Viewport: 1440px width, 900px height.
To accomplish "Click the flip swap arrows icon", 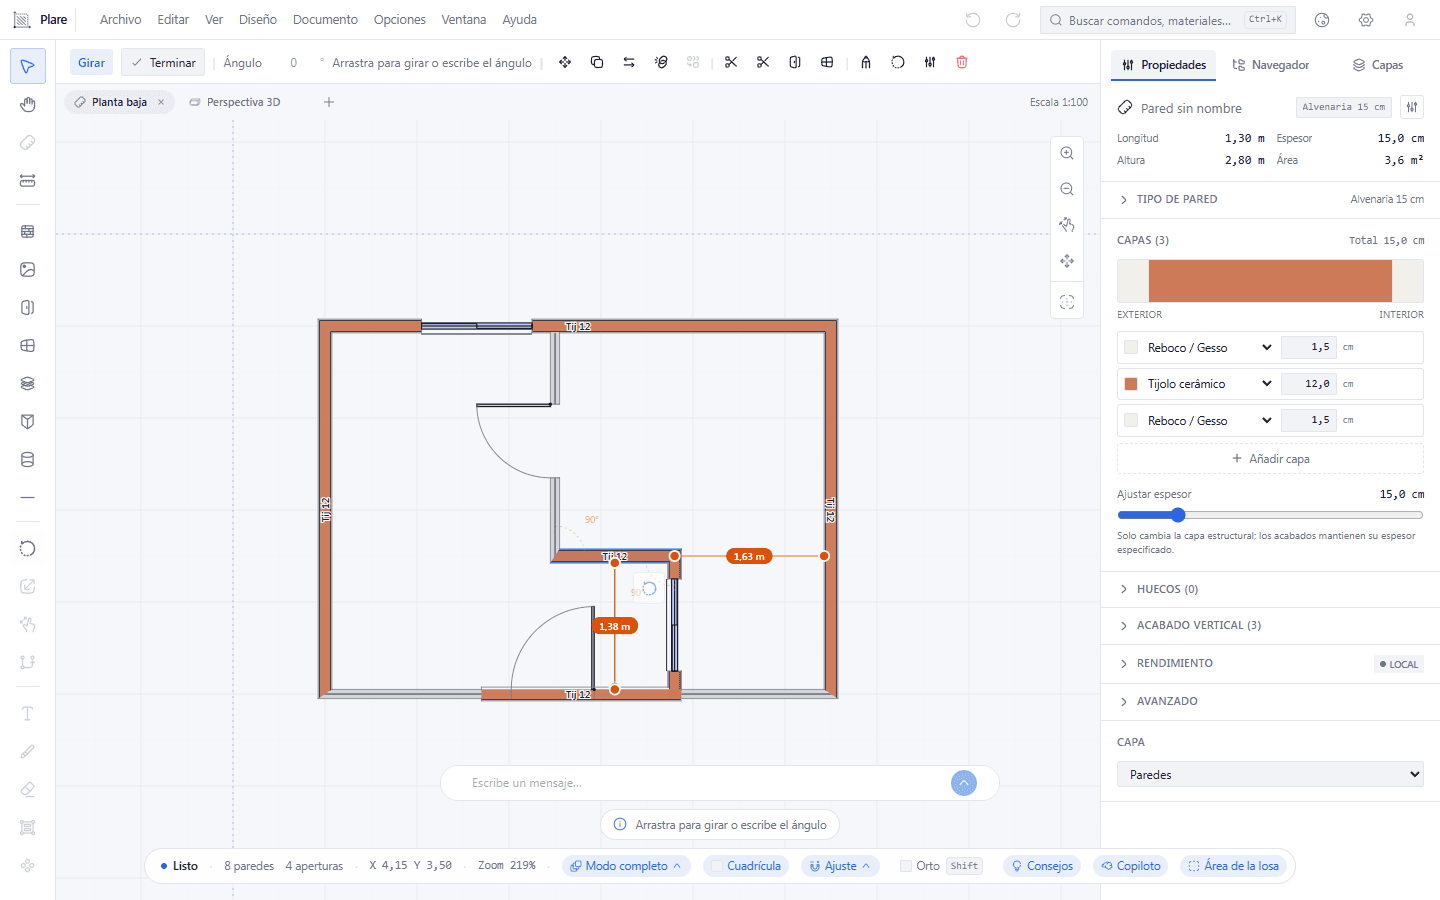I will click(629, 62).
